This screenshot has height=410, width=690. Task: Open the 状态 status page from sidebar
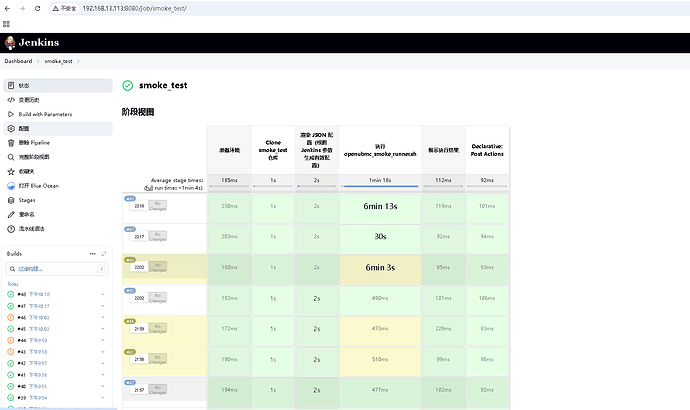coord(24,86)
